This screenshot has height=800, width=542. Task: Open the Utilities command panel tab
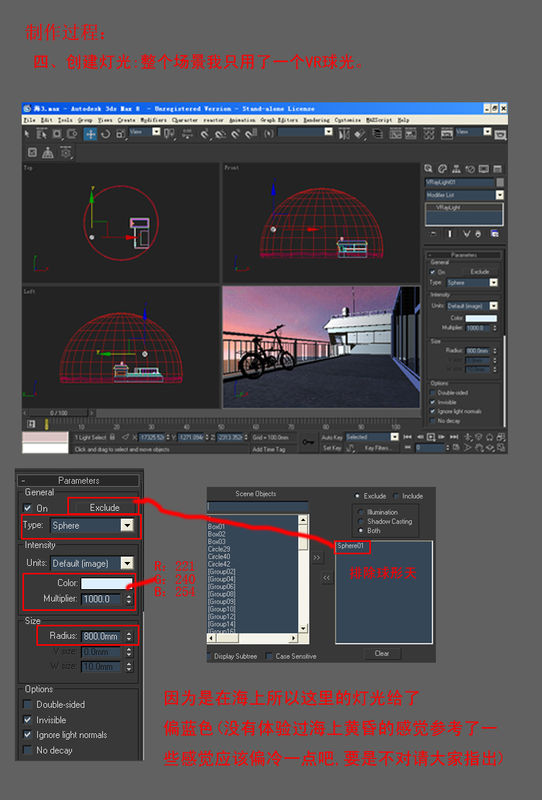coord(497,169)
